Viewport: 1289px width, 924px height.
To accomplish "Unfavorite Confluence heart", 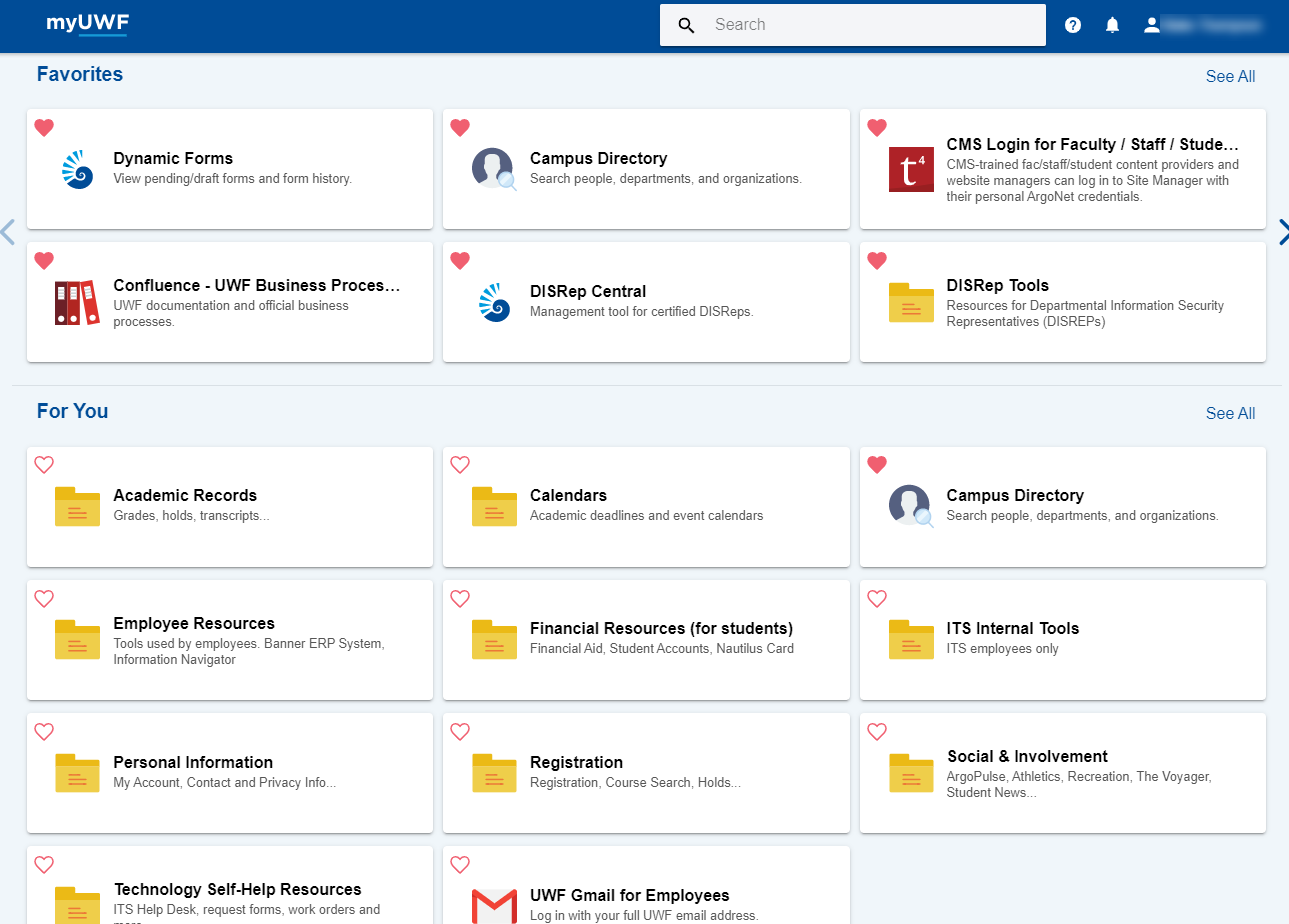I will [x=44, y=261].
